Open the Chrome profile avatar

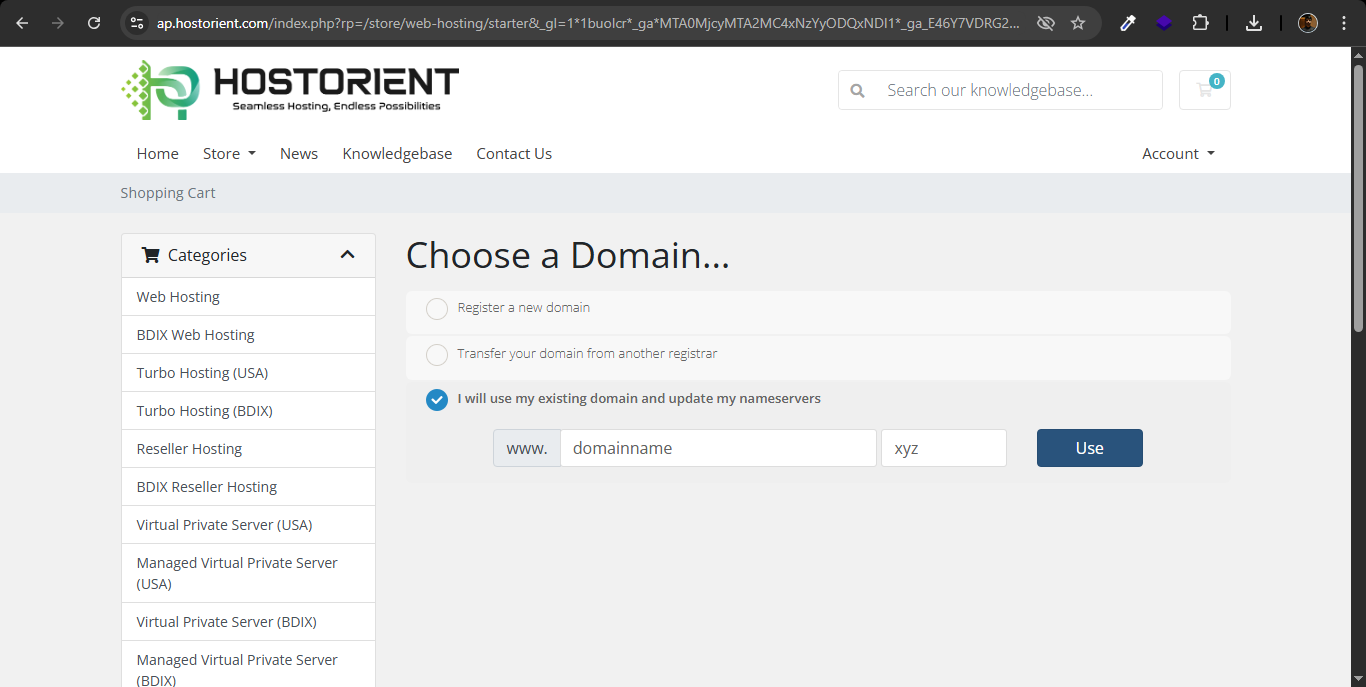(x=1308, y=23)
